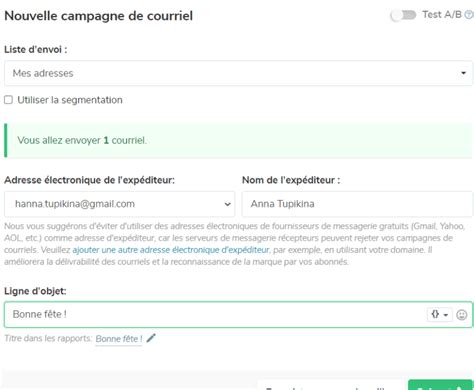The height and width of the screenshot is (390, 474).
Task: Click the Nom de l'expéditeur label
Action: (x=291, y=180)
